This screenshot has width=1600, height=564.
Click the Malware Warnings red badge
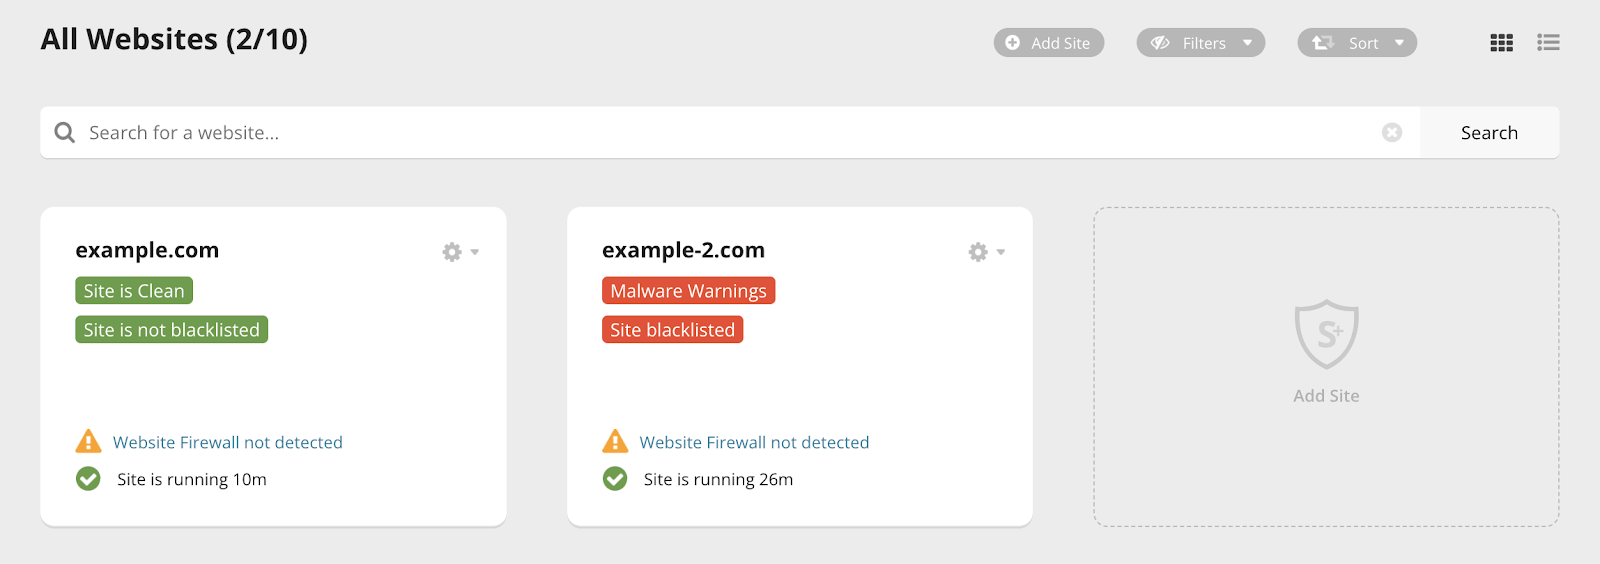click(688, 291)
